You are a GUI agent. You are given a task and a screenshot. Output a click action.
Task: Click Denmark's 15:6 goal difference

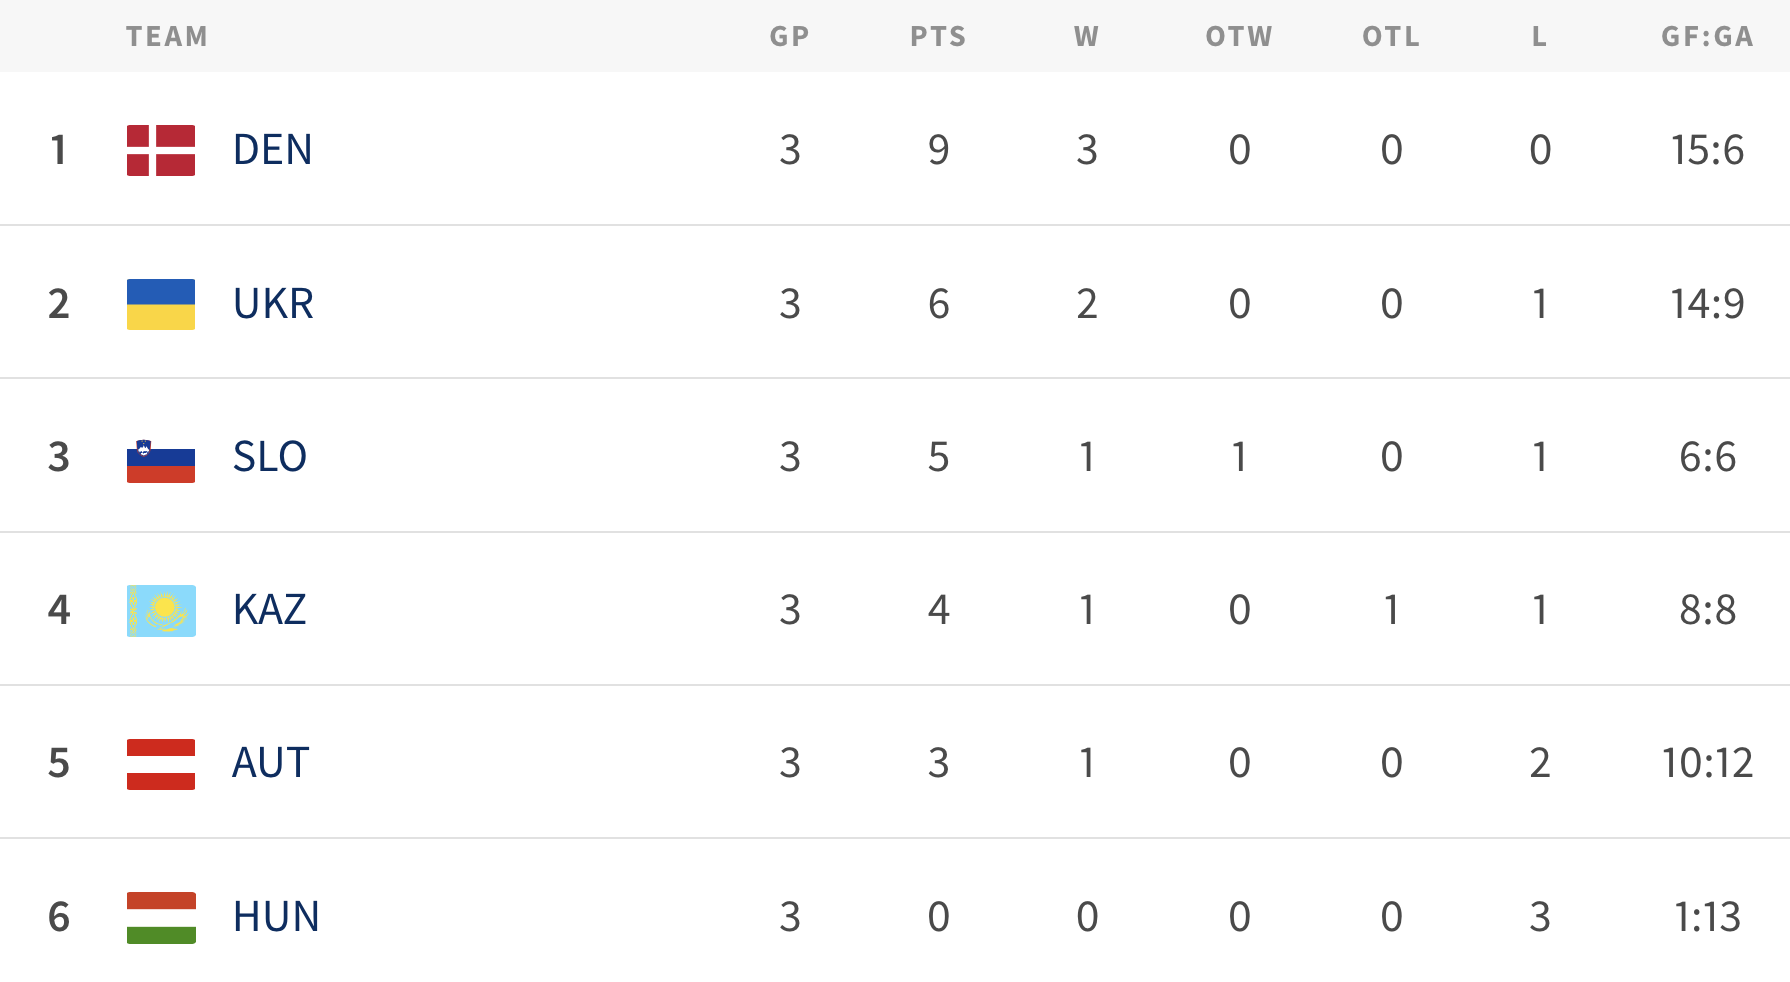tap(1707, 150)
